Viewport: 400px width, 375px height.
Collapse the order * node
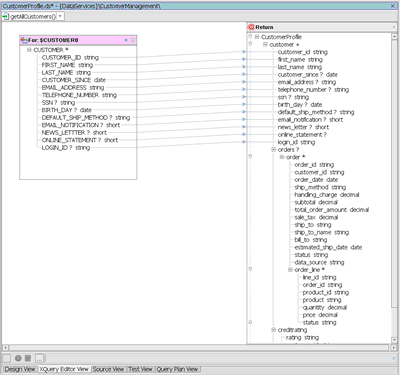pos(282,157)
